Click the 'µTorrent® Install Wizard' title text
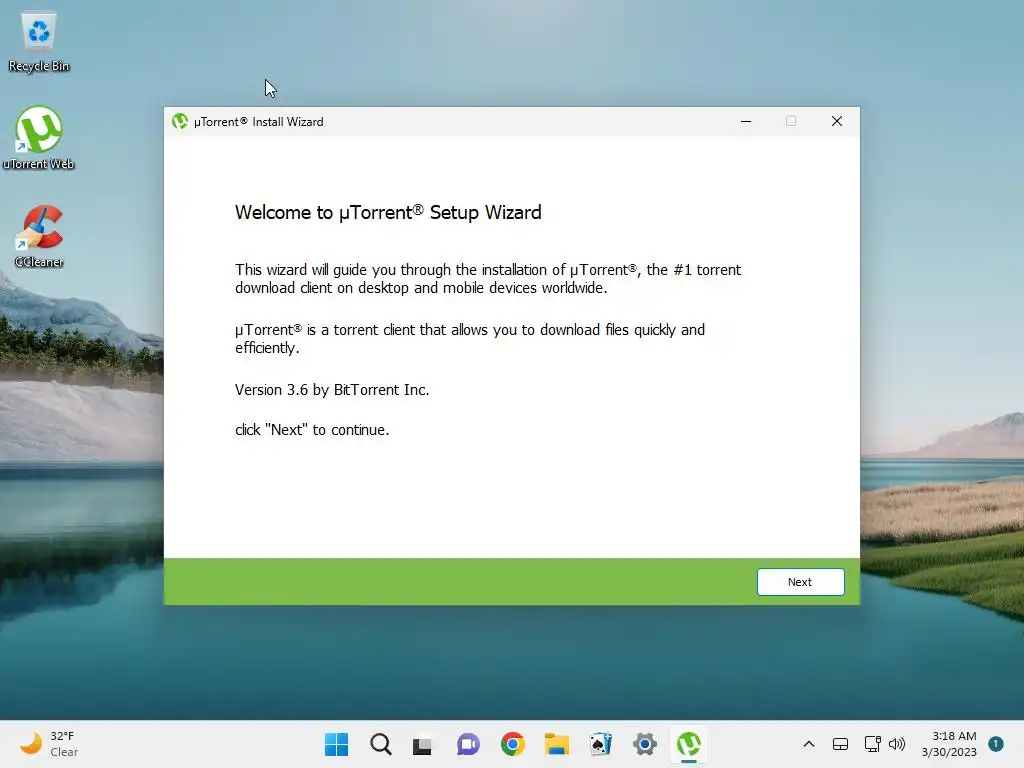The image size is (1024, 768). pos(259,122)
